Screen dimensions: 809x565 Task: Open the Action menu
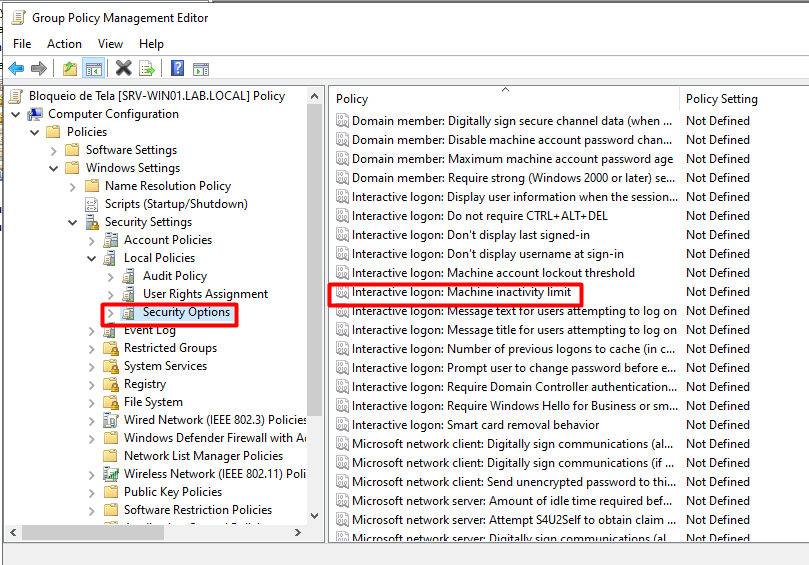coord(64,44)
